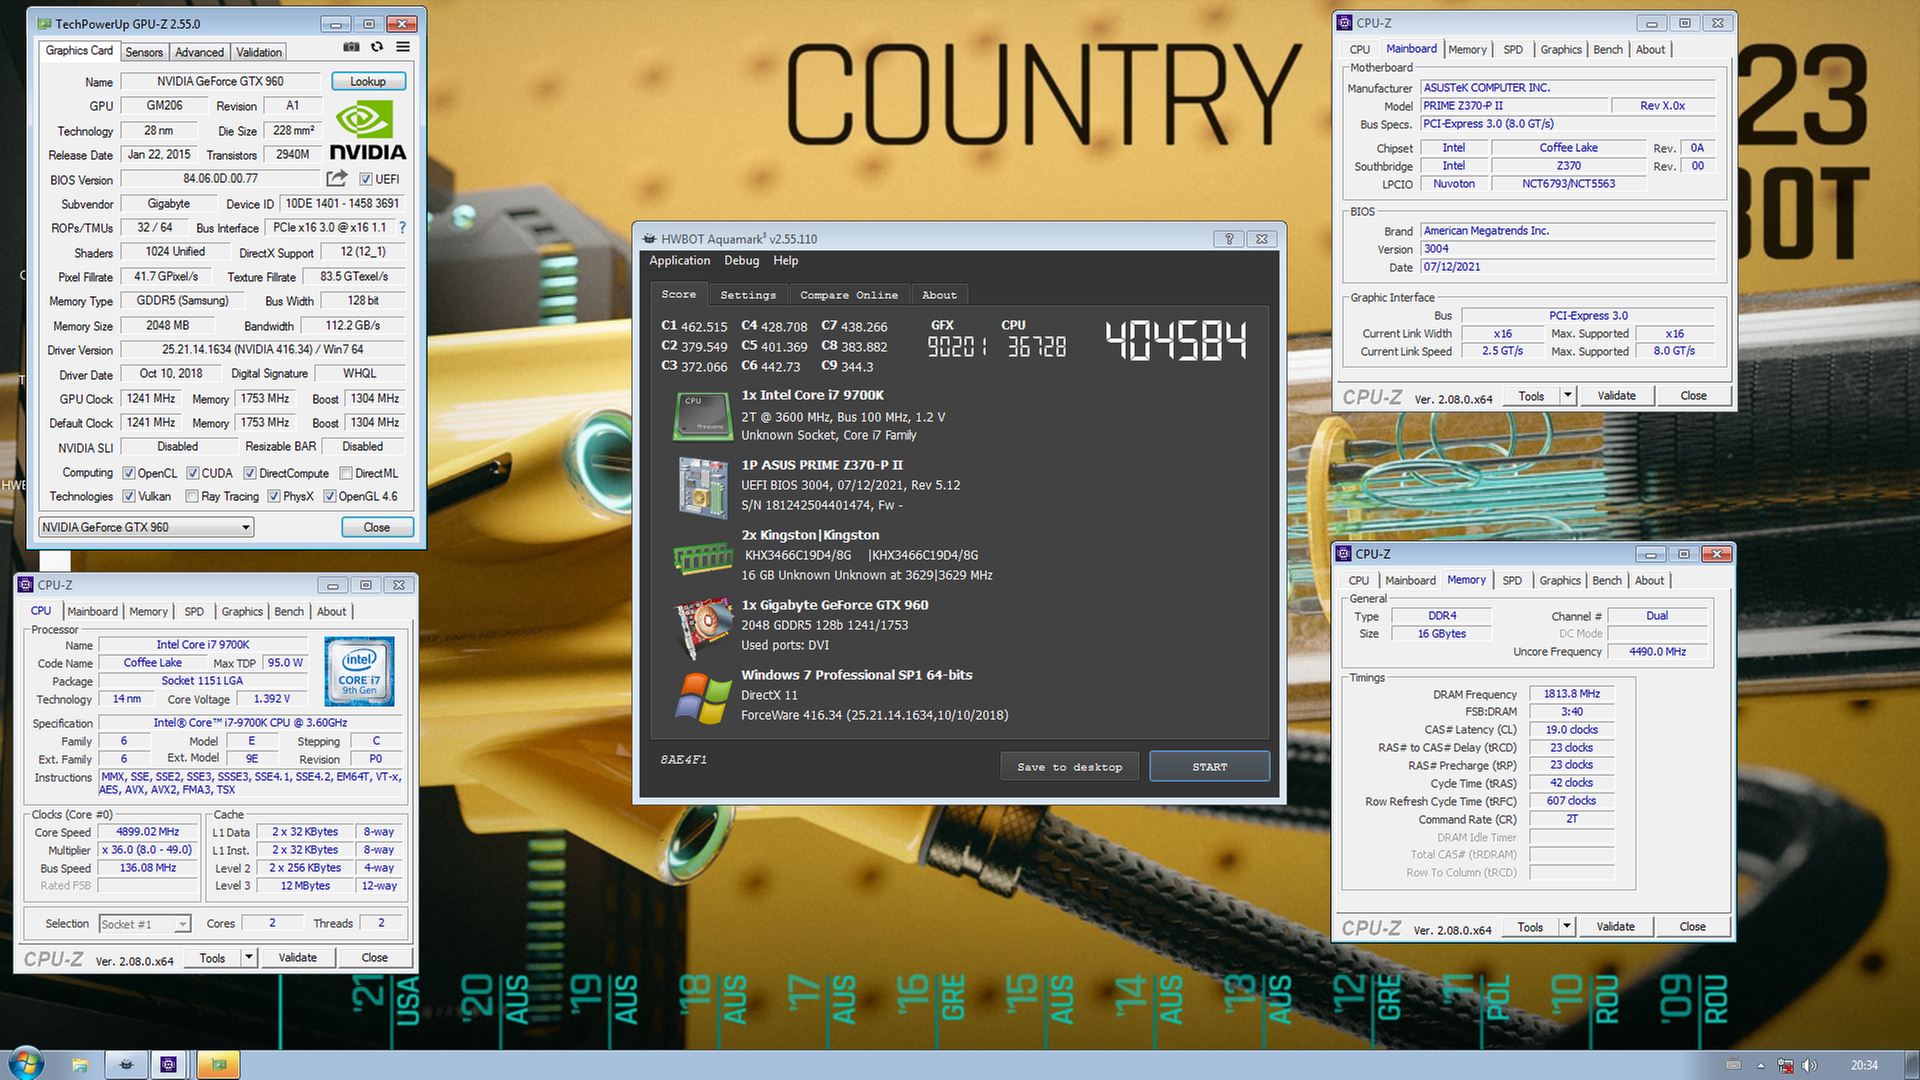Click the GPU-Z refresh icon
This screenshot has height=1080, width=1920.
377,47
